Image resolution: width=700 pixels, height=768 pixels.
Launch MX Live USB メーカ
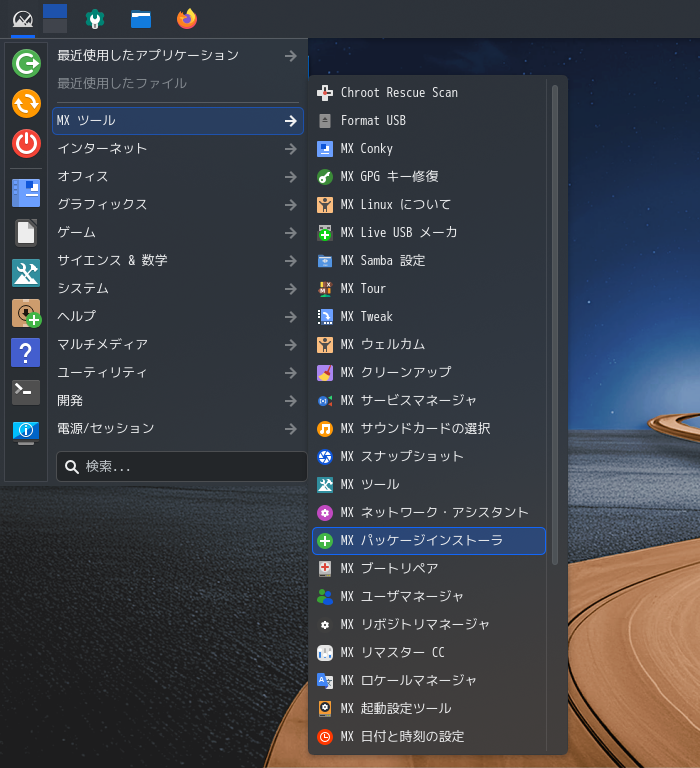[x=429, y=232]
